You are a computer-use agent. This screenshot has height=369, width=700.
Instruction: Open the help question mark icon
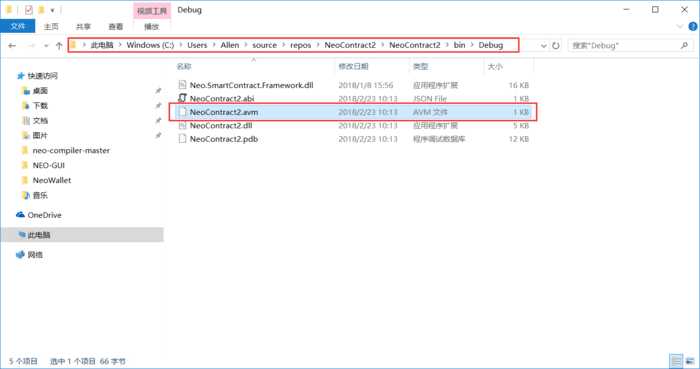click(x=693, y=27)
